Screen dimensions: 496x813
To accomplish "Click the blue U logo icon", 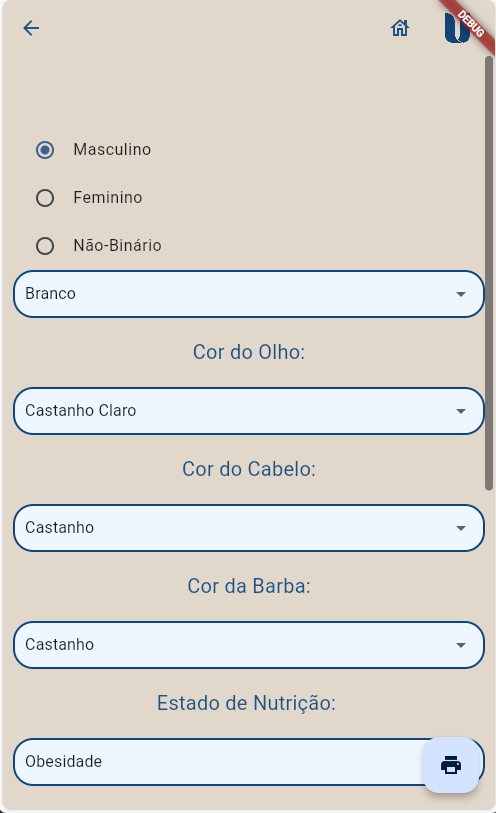I will coord(457,28).
